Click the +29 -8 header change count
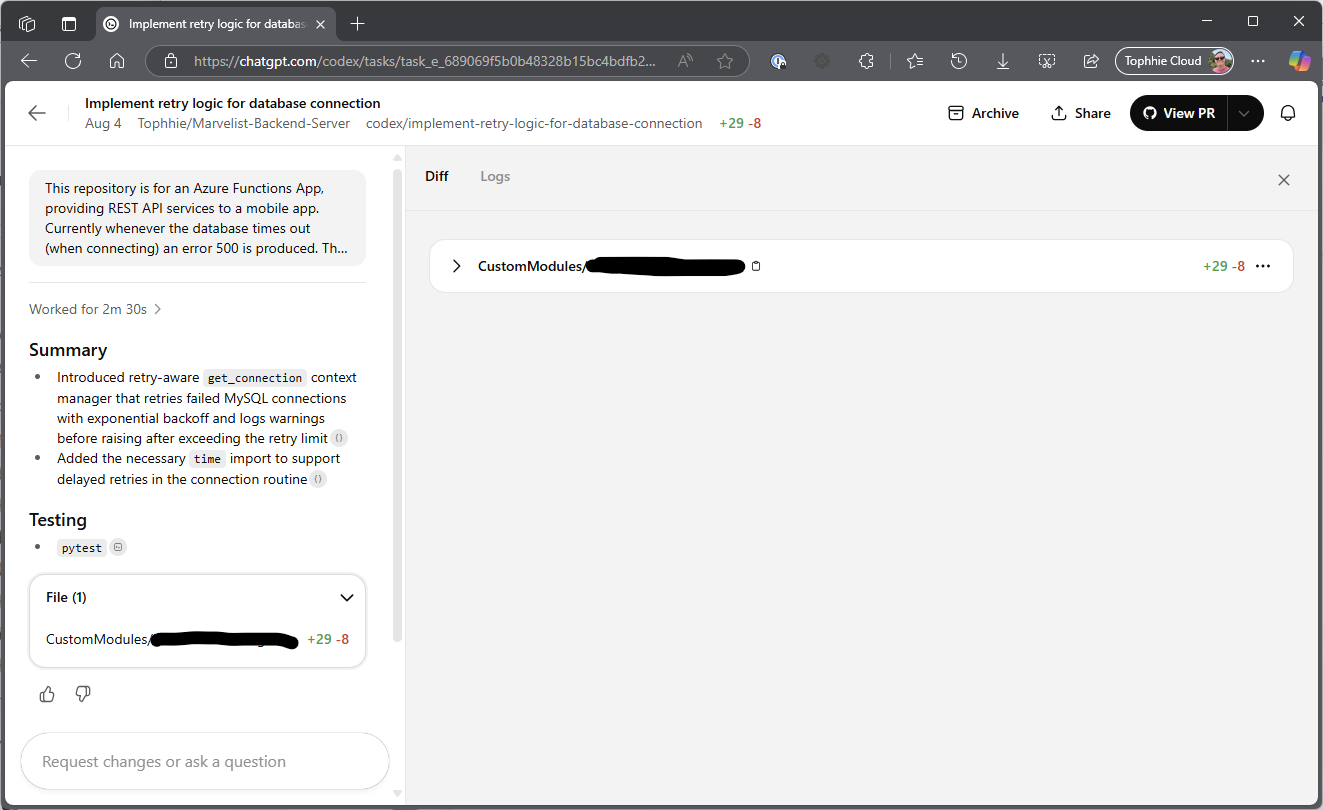Screen dimensions: 1323x810 [x=740, y=123]
